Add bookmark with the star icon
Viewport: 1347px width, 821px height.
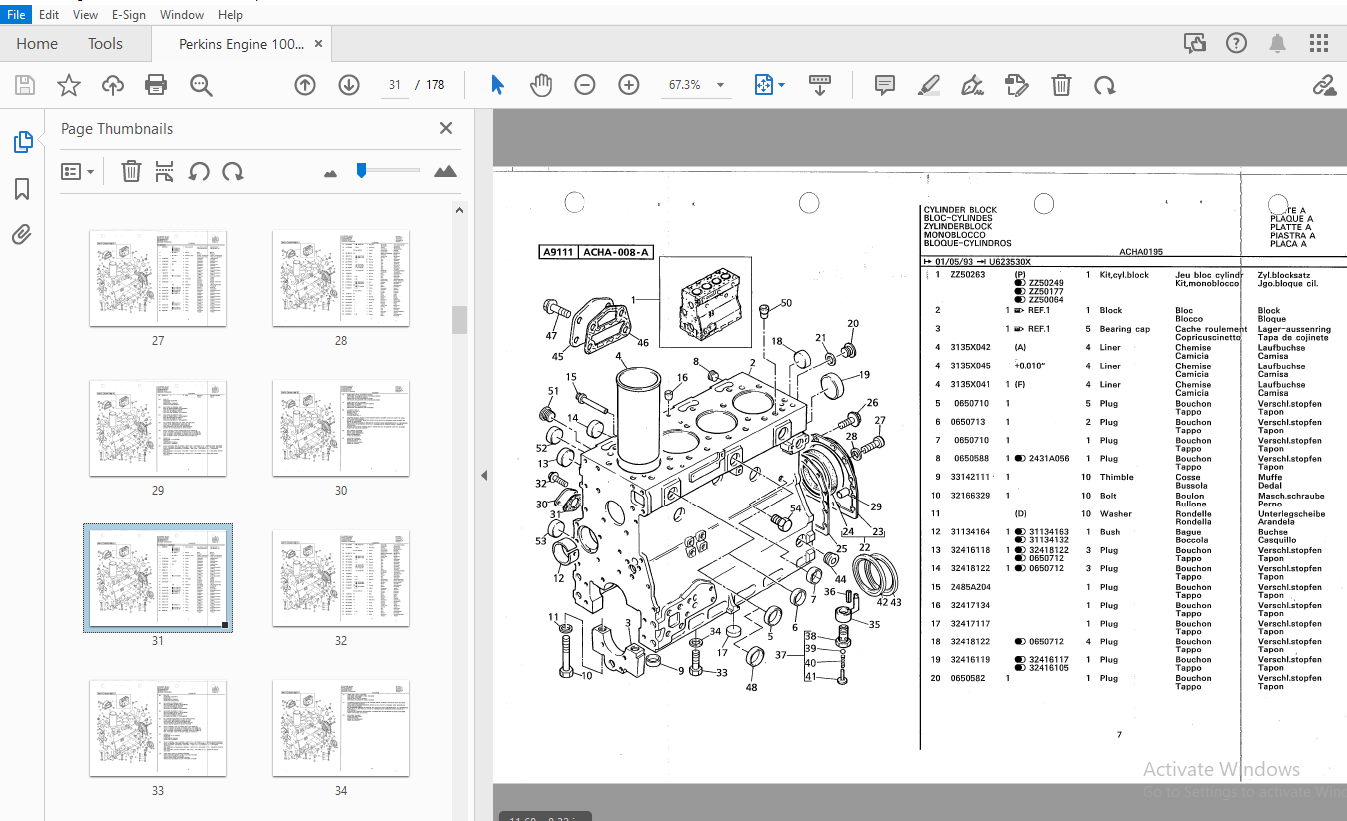pos(68,85)
